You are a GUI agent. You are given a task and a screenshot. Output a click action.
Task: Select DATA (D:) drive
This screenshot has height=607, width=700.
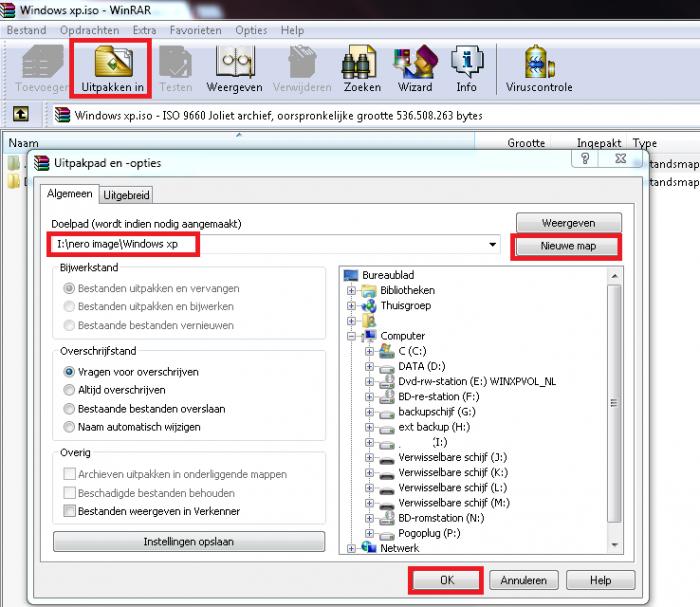pyautogui.click(x=422, y=366)
